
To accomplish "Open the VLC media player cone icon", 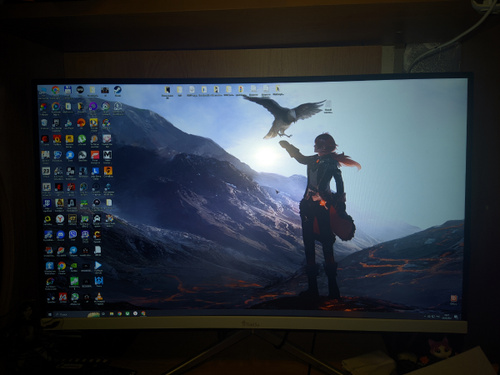I will [99, 296].
